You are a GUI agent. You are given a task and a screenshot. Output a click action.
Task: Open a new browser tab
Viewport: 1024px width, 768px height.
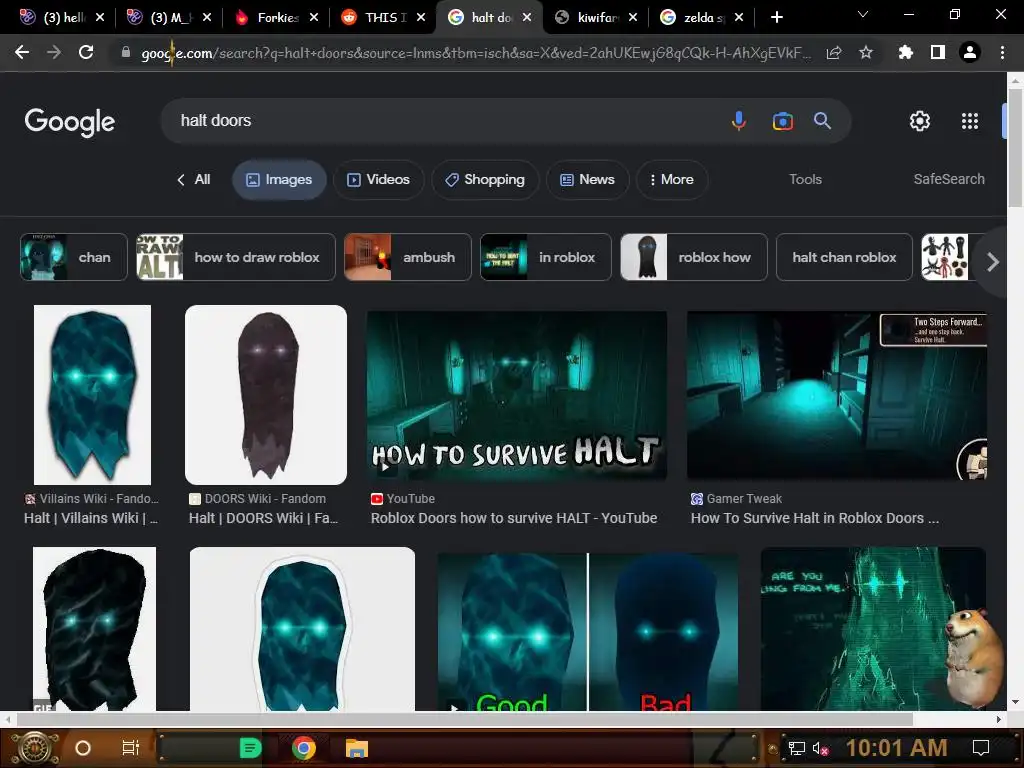tap(776, 18)
